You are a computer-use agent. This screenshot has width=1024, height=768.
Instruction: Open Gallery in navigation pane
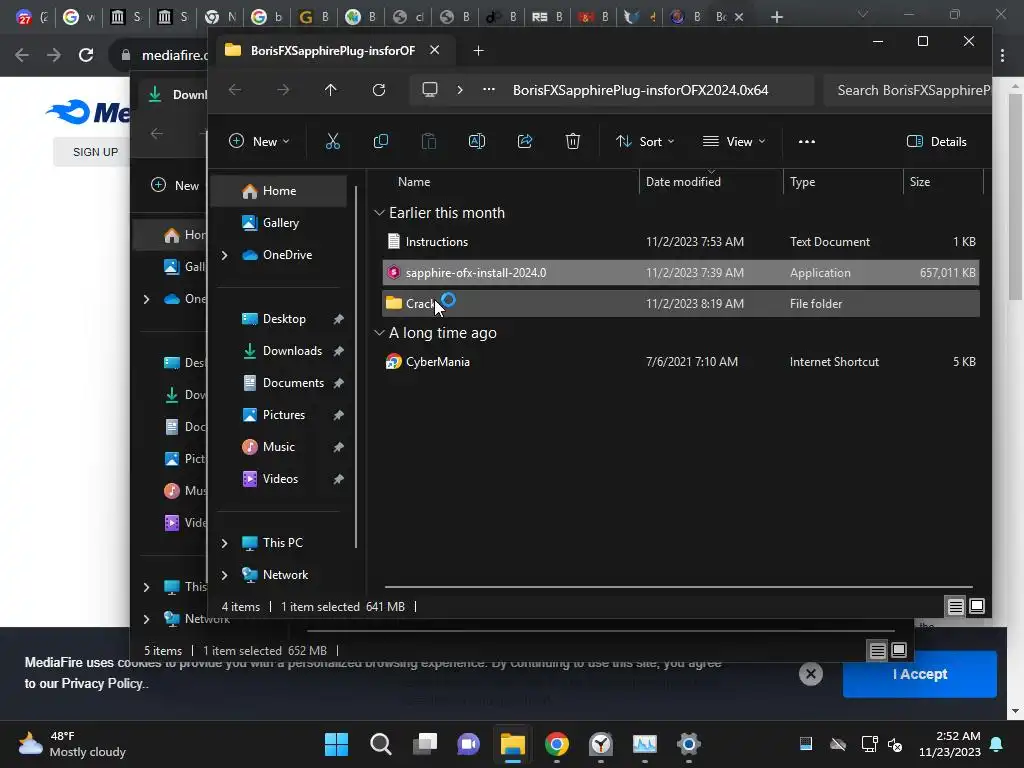[x=279, y=223]
